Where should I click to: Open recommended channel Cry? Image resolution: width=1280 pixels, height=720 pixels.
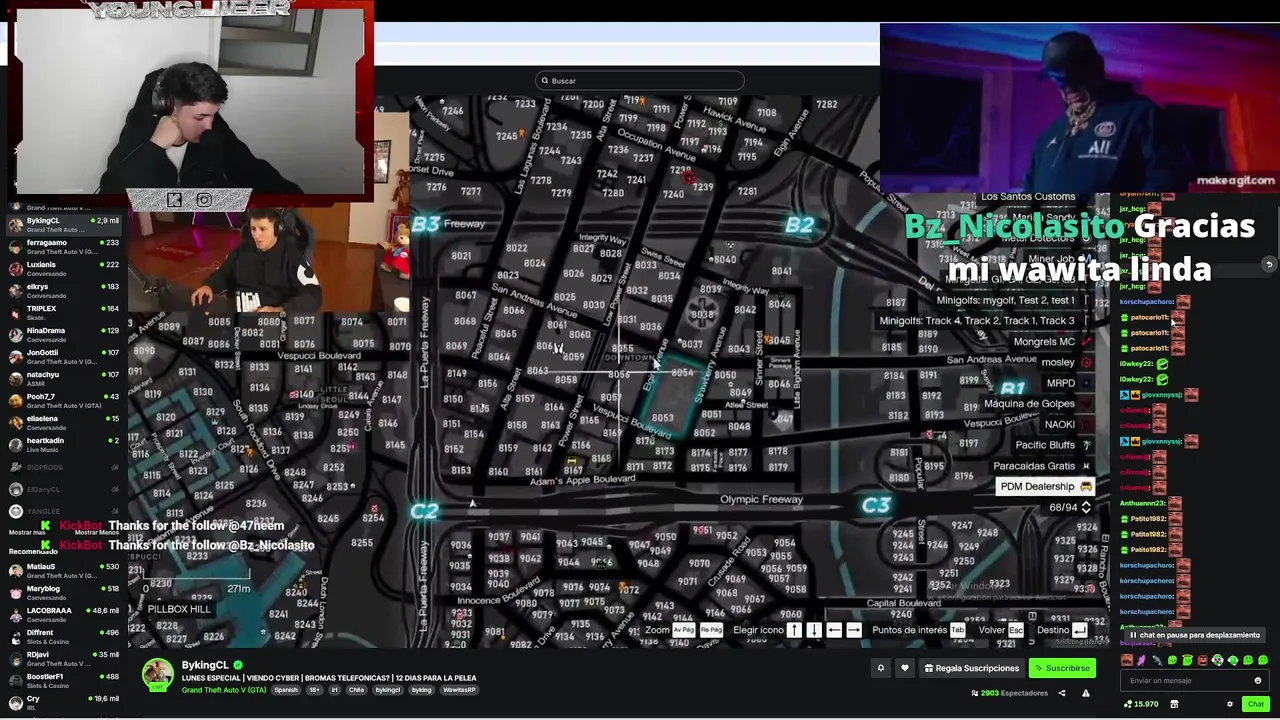click(x=64, y=703)
